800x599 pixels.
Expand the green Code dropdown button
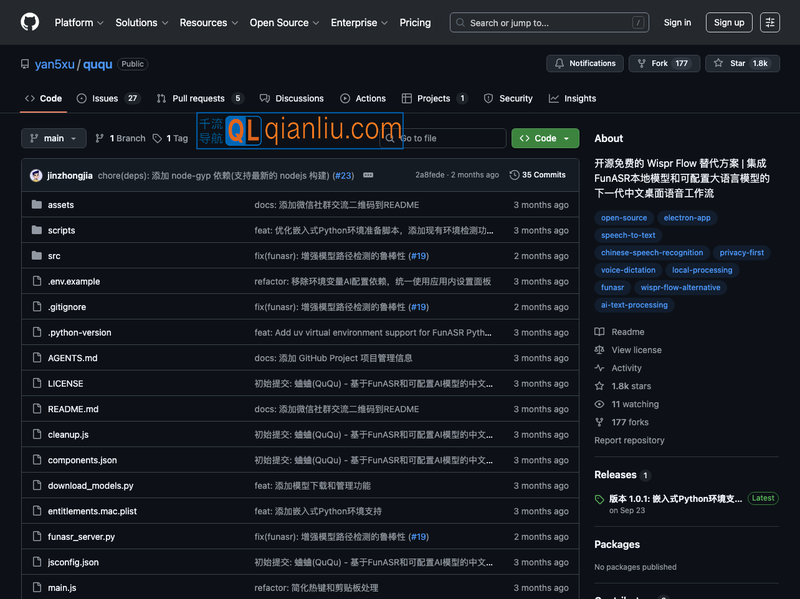[545, 138]
